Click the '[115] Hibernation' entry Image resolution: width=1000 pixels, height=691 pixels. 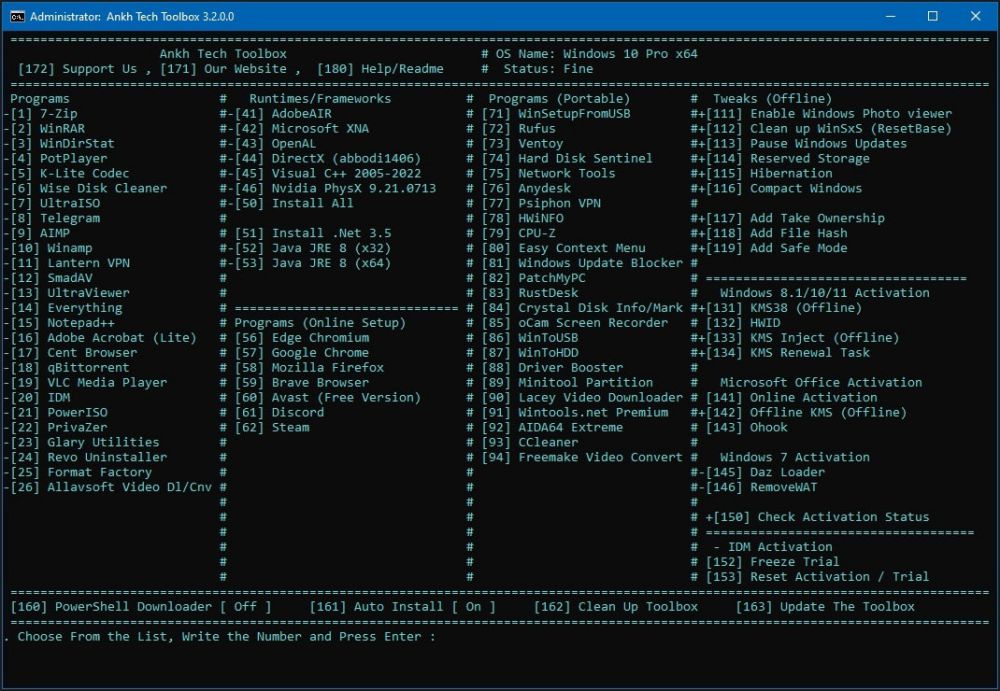(x=769, y=173)
